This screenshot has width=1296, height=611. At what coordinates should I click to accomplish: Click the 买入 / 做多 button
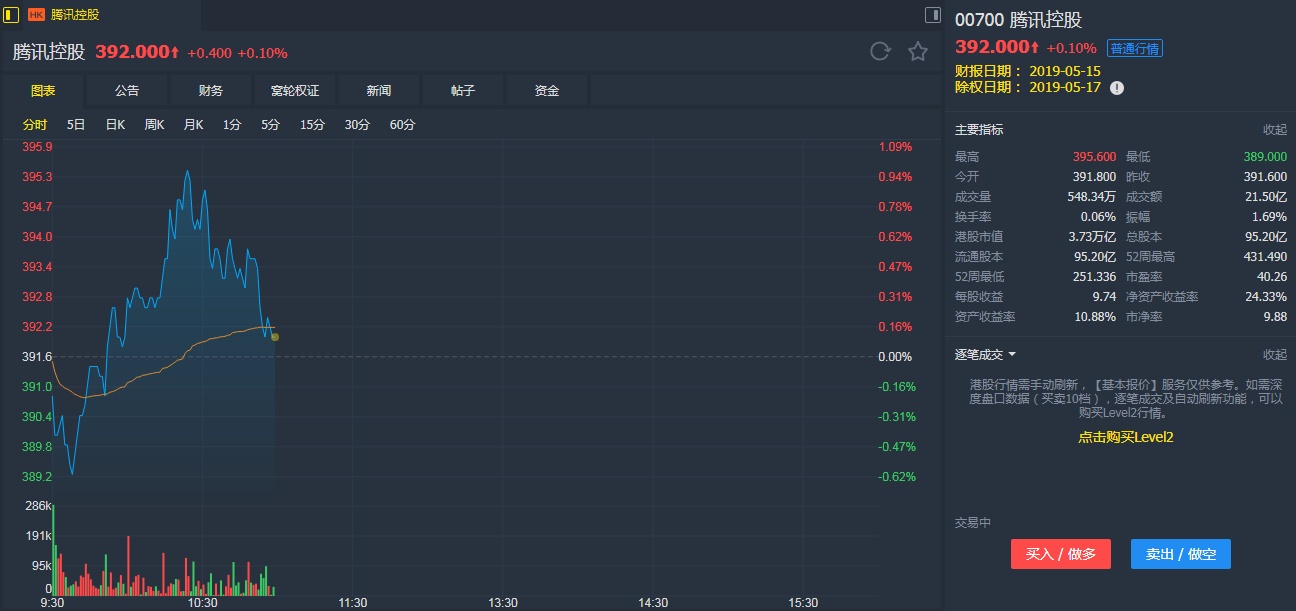pos(1060,554)
